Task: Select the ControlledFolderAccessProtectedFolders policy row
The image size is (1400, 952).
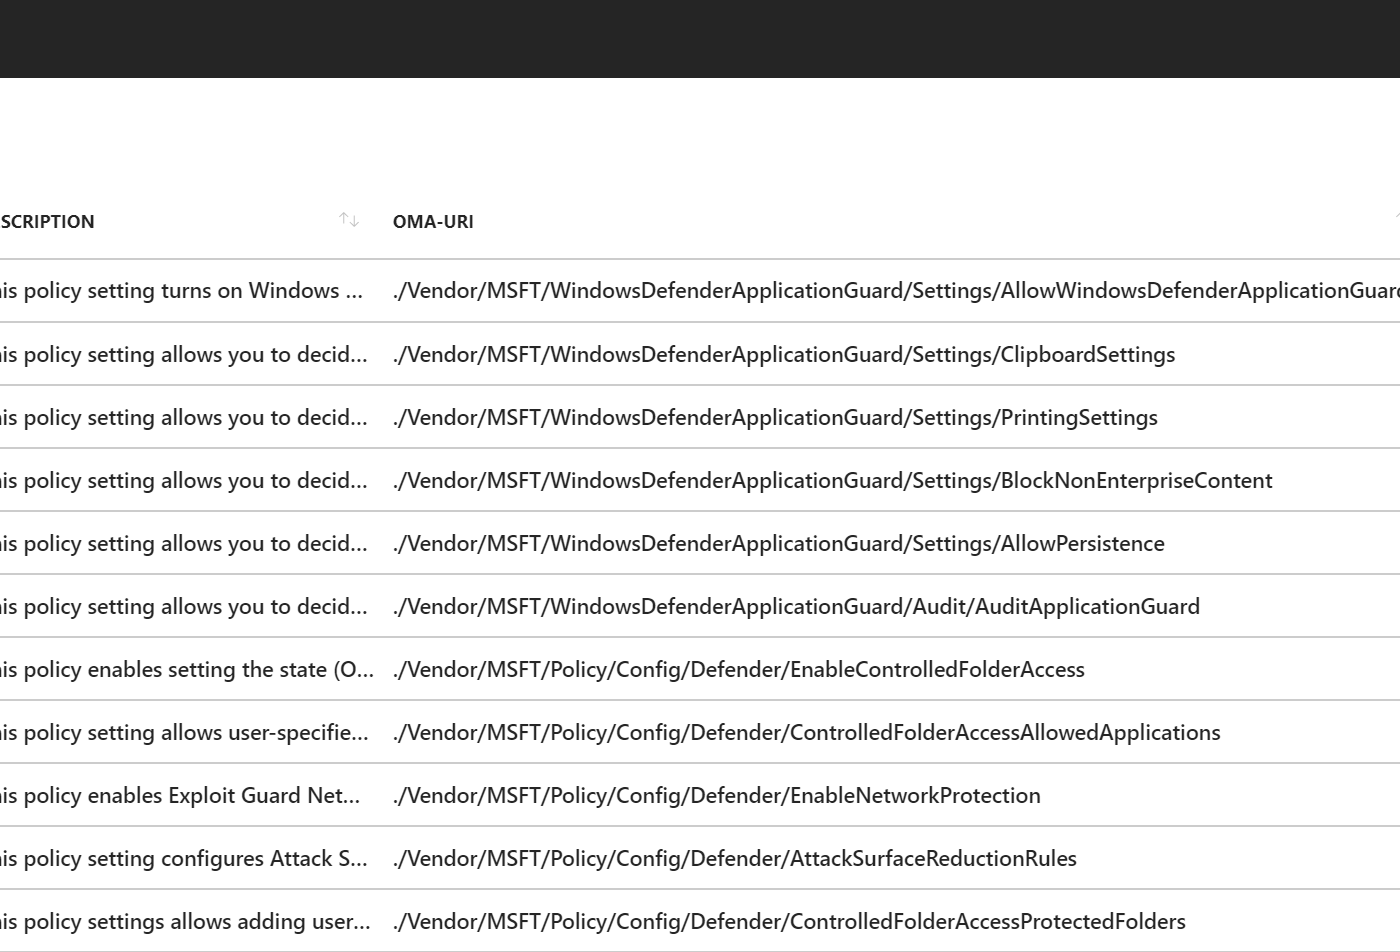Action: tap(789, 921)
